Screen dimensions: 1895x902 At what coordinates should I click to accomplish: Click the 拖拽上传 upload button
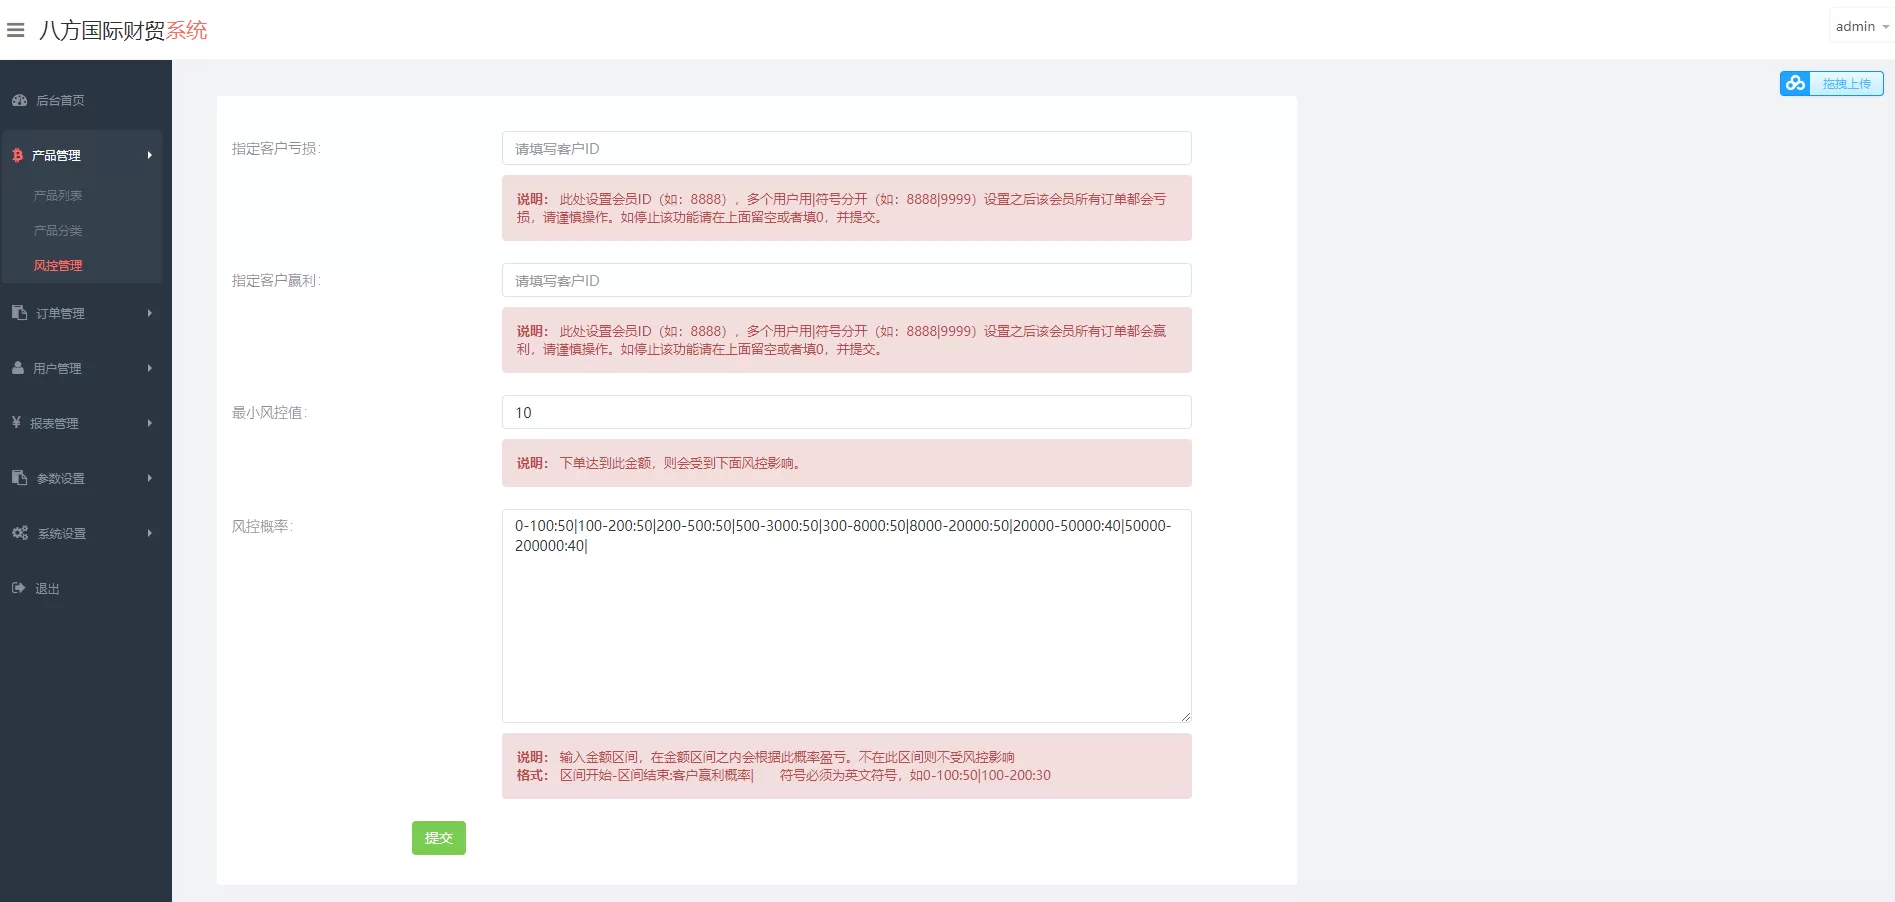click(x=1846, y=83)
